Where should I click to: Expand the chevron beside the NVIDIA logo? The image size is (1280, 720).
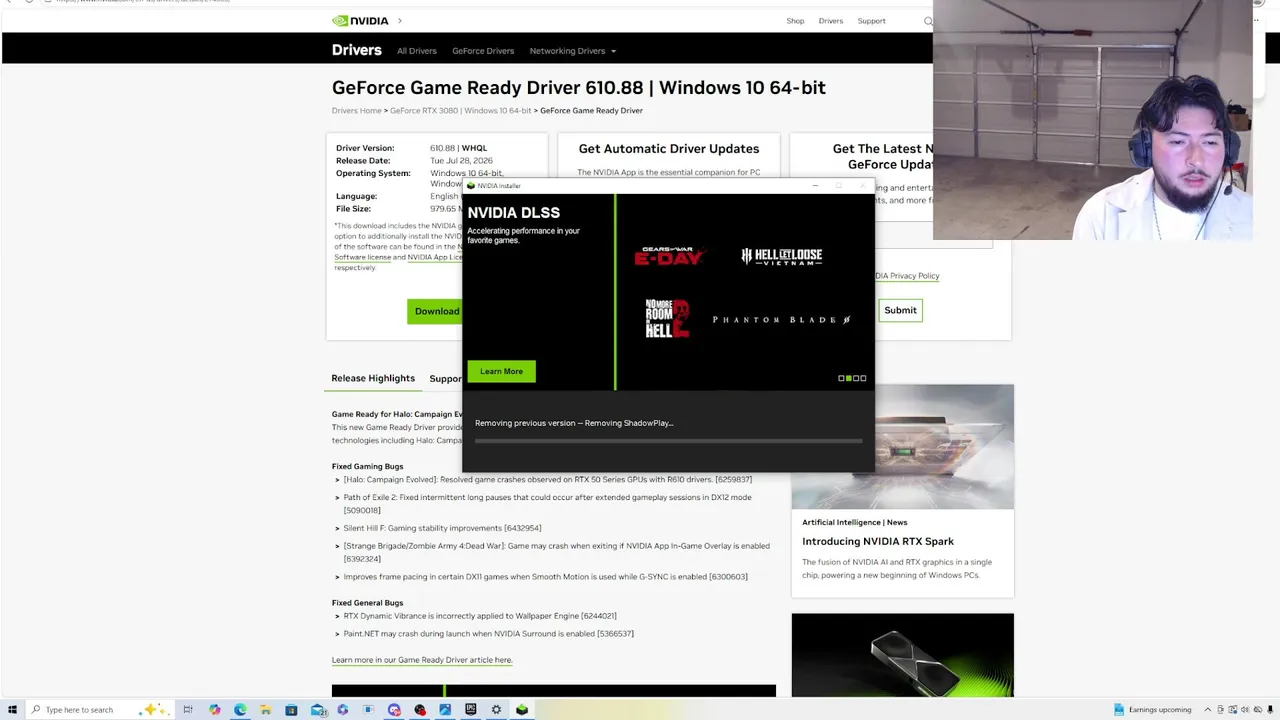coord(400,21)
